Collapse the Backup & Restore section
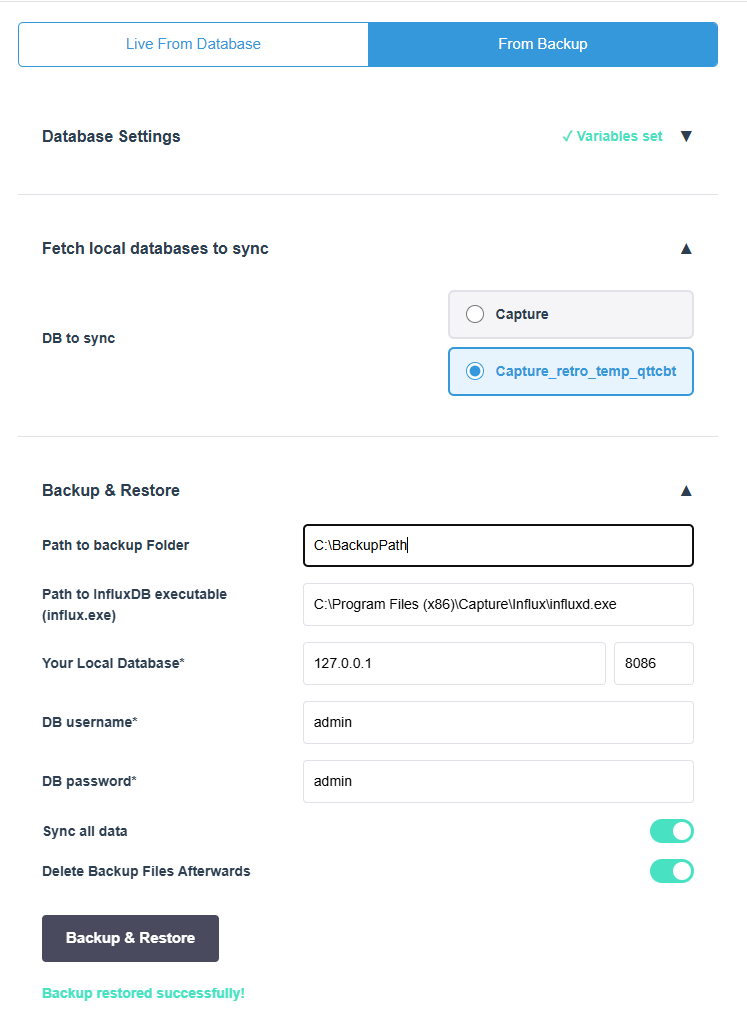 686,490
